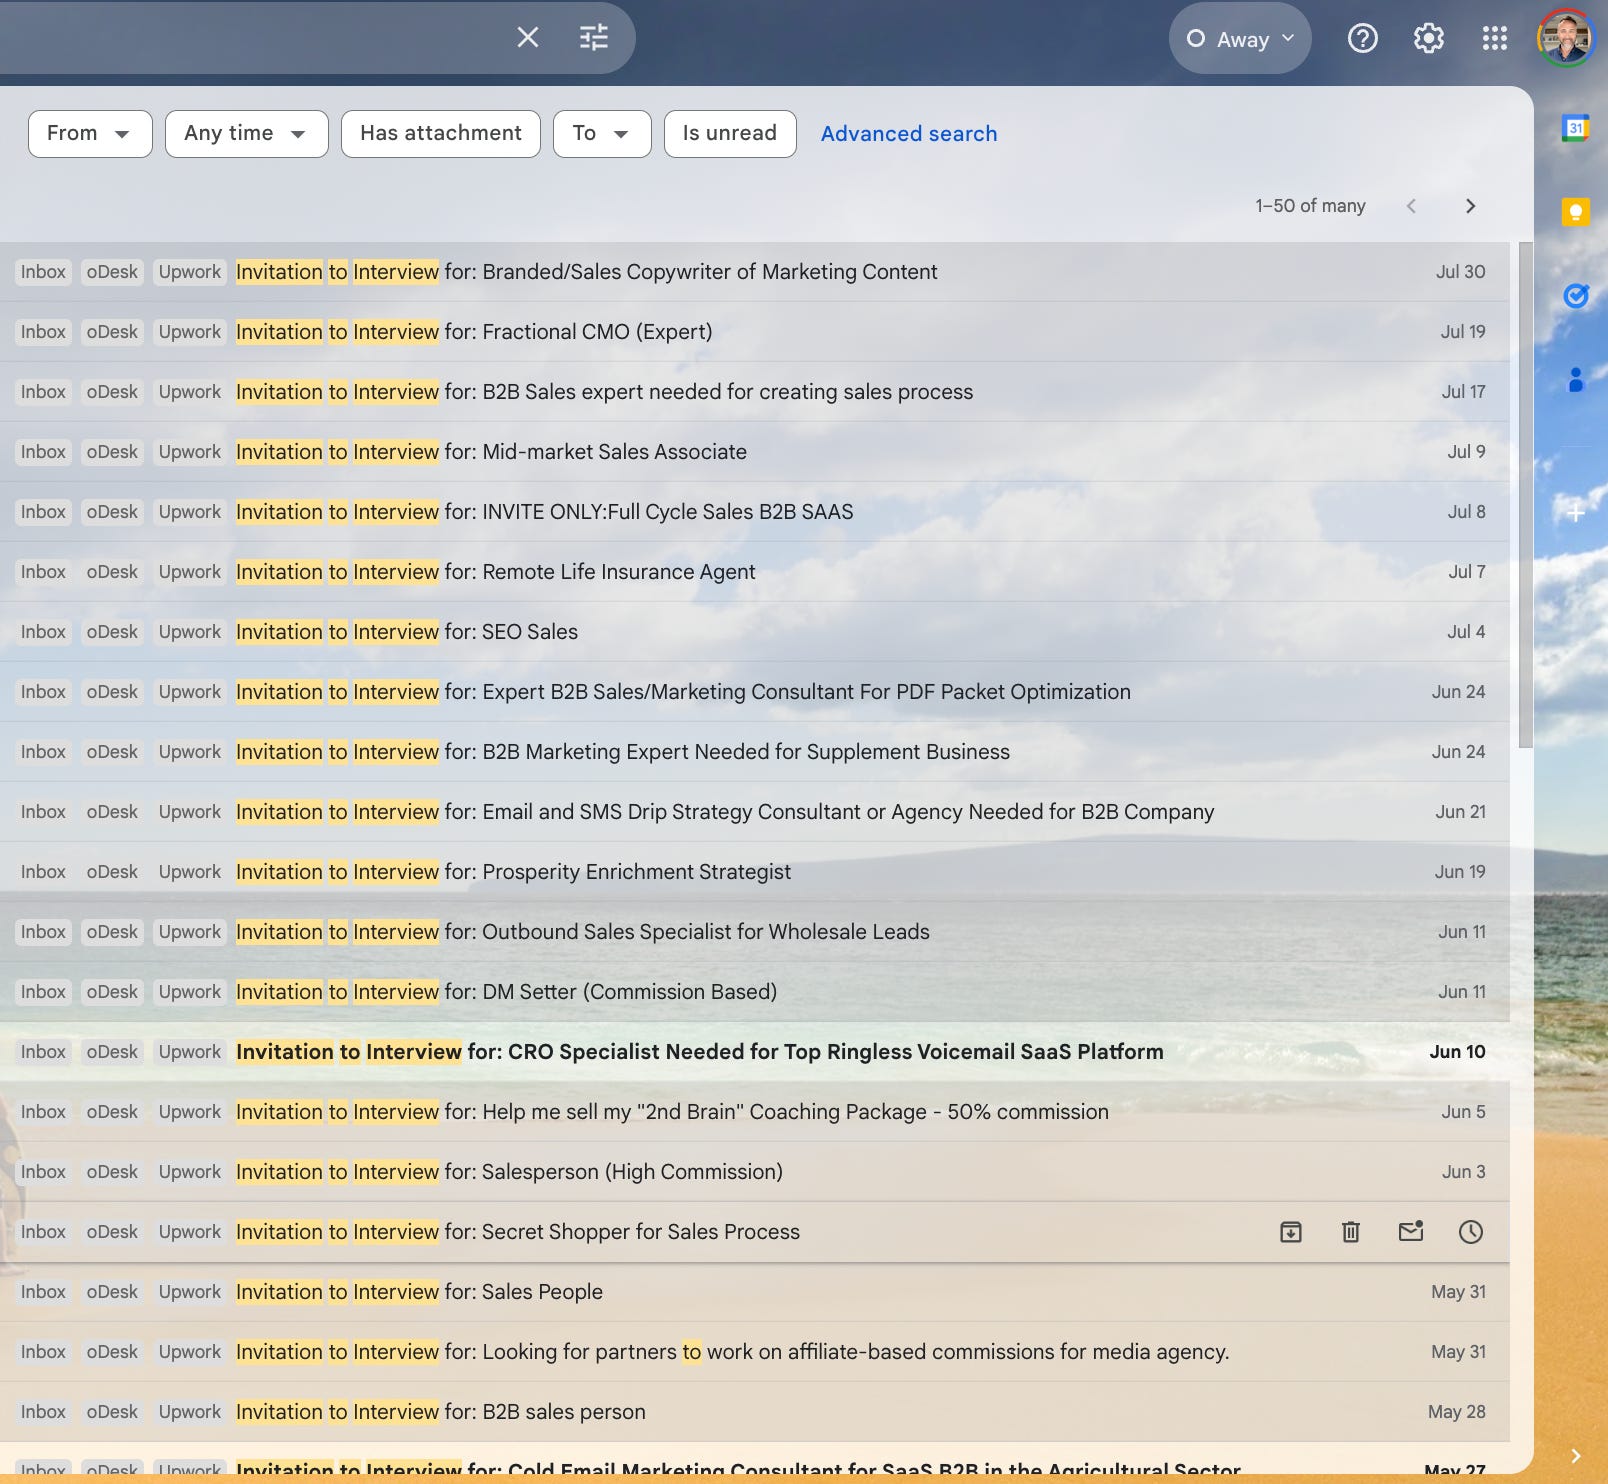Viewport: 1608px width, 1484px height.
Task: Open Google Keep side panel
Action: pos(1576,212)
